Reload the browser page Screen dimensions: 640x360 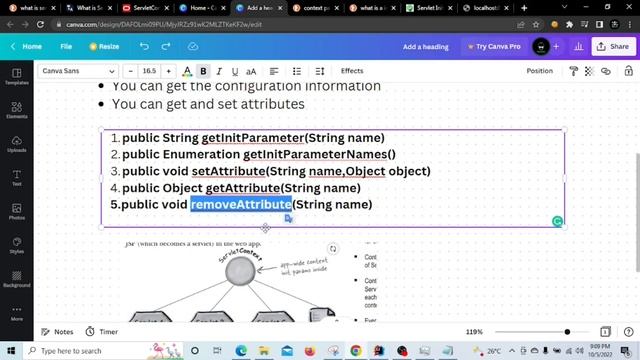click(x=40, y=24)
